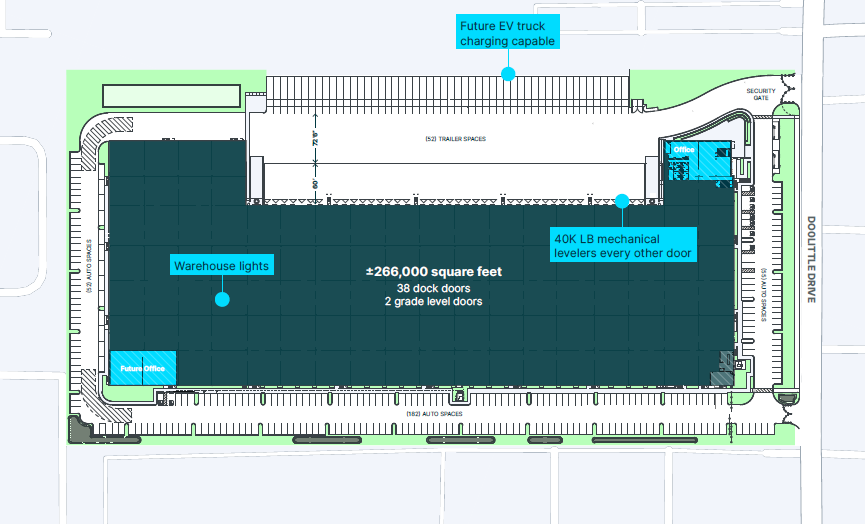Click the Future EV truck charging marker dot
This screenshot has width=865, height=524.
[x=508, y=73]
